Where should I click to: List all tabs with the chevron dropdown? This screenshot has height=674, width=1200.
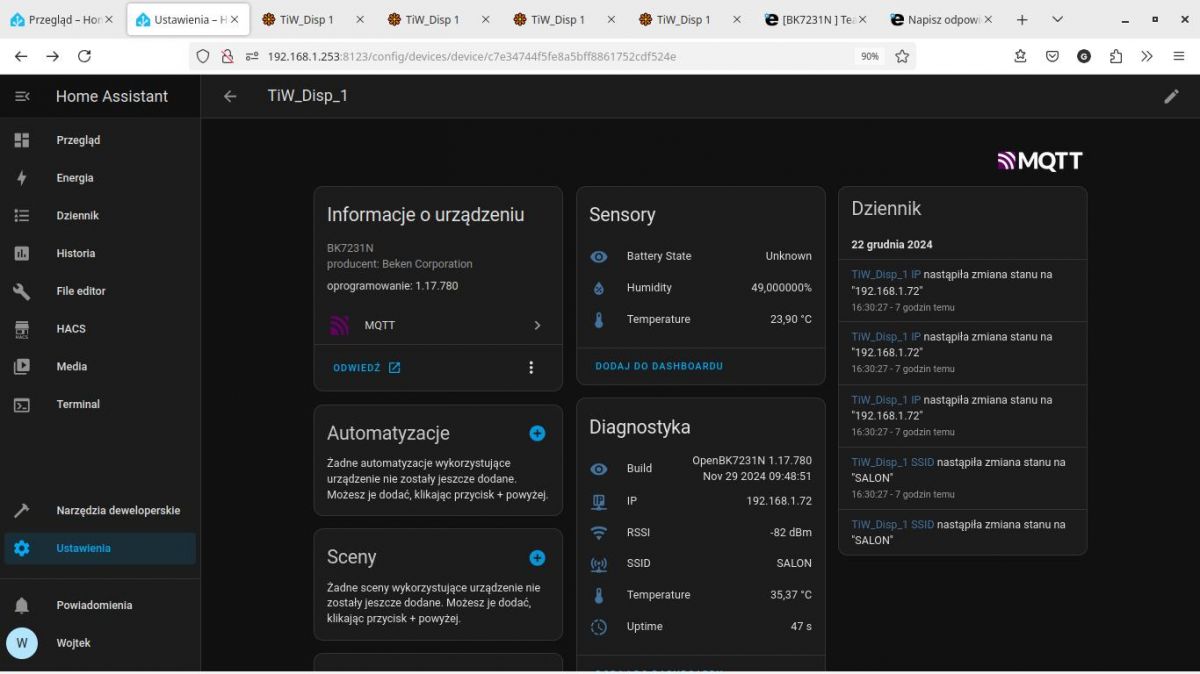click(x=1057, y=20)
